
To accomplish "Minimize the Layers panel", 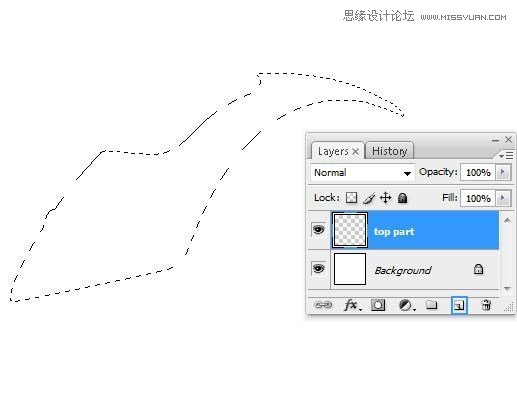I will click(x=495, y=140).
